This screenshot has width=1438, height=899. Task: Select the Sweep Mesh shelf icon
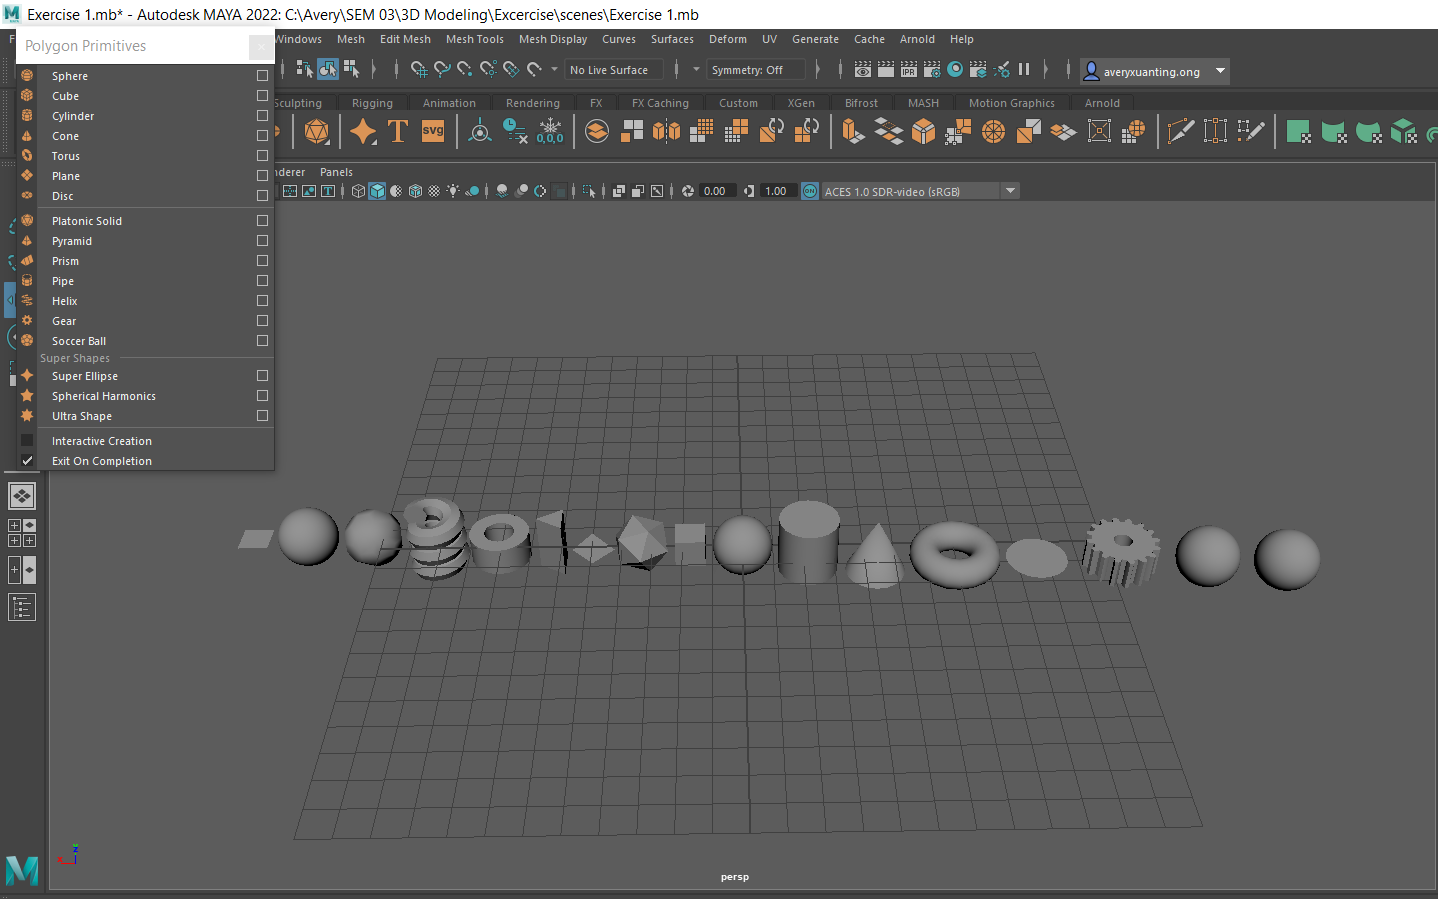click(x=364, y=131)
